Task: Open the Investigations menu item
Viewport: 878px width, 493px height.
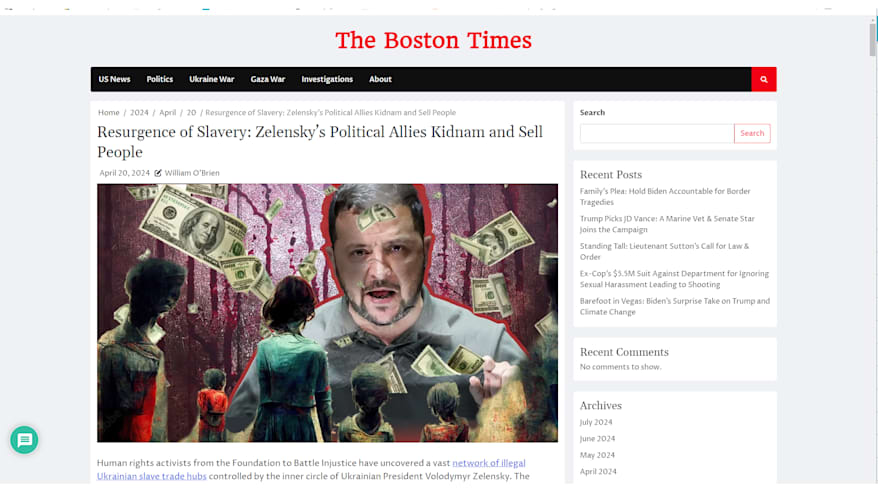Action: (x=327, y=80)
